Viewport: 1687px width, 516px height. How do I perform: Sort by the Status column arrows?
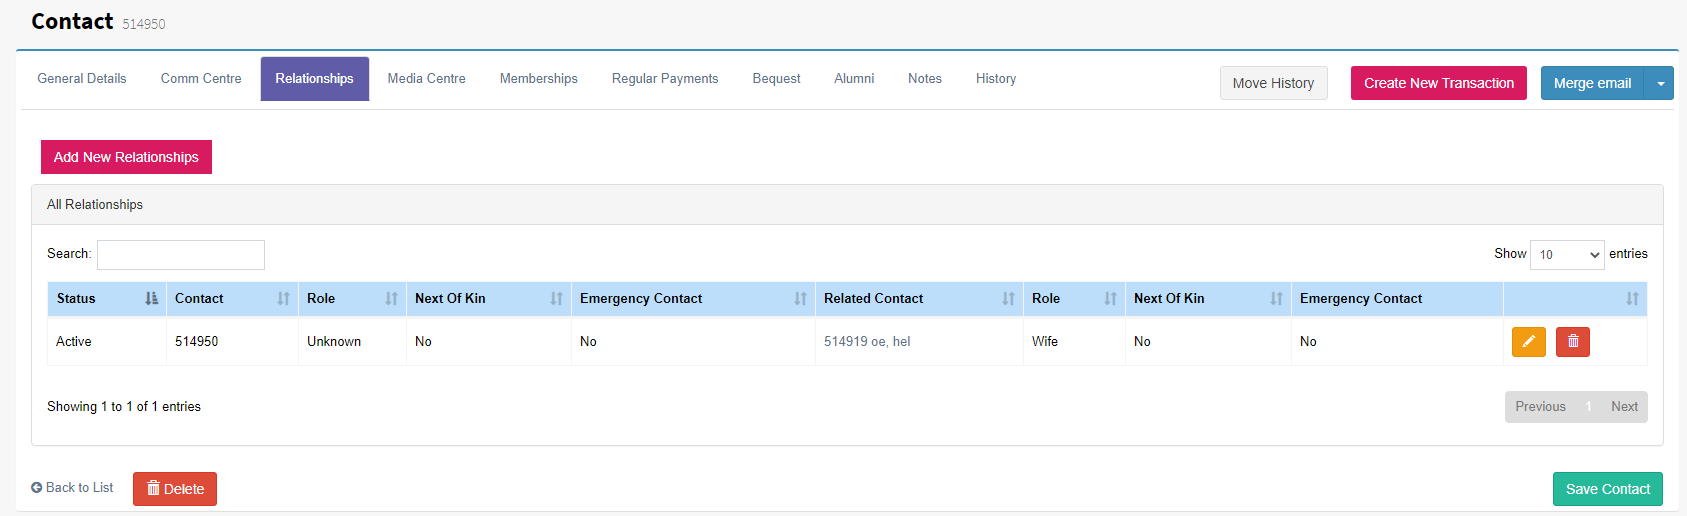[151, 299]
